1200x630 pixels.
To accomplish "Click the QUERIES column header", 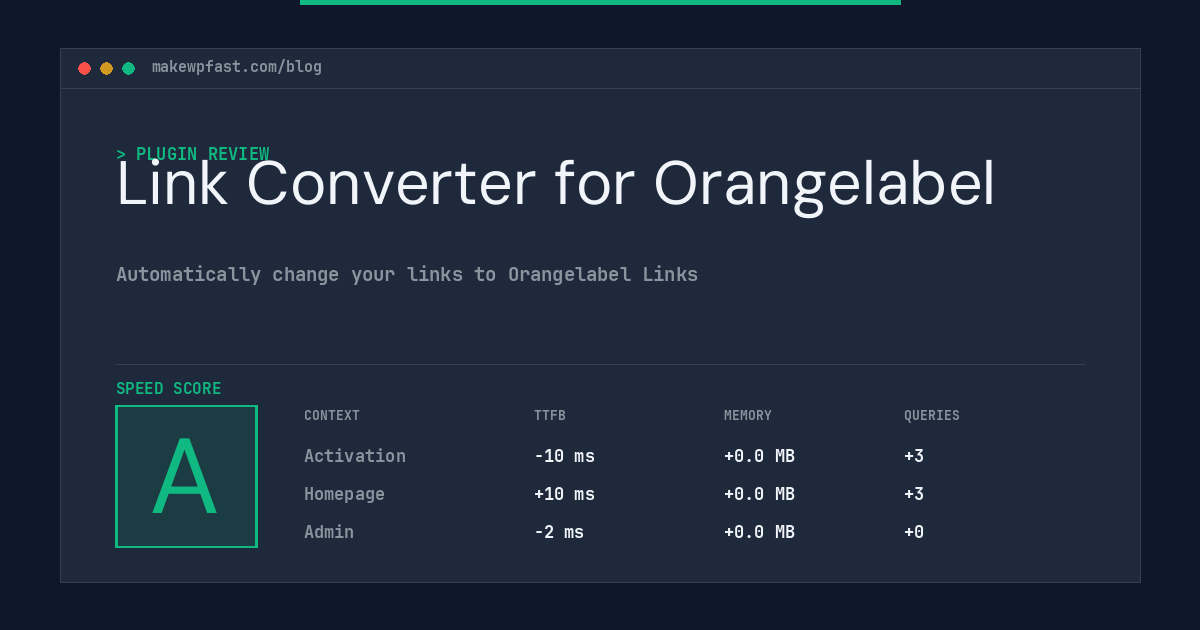I will pyautogui.click(x=932, y=416).
